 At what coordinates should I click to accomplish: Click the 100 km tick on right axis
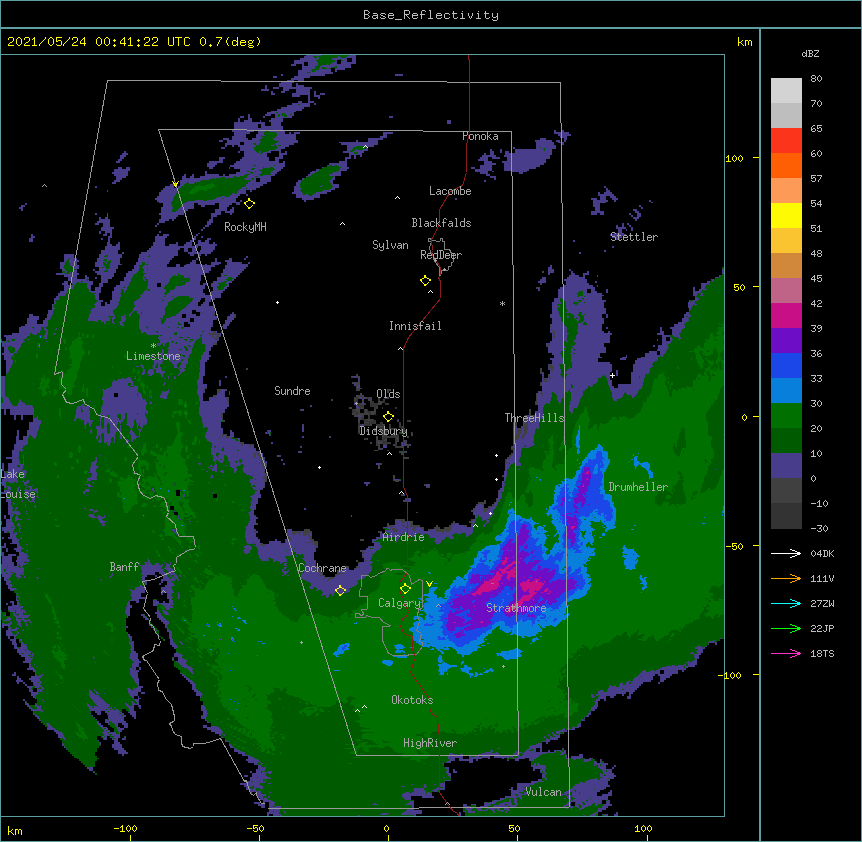734,158
